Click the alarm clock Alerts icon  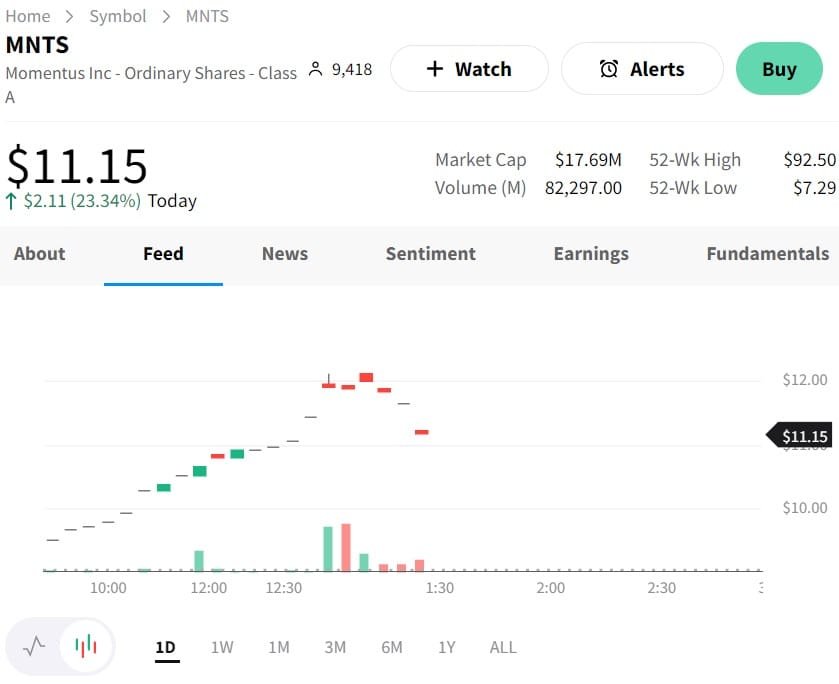tap(608, 69)
